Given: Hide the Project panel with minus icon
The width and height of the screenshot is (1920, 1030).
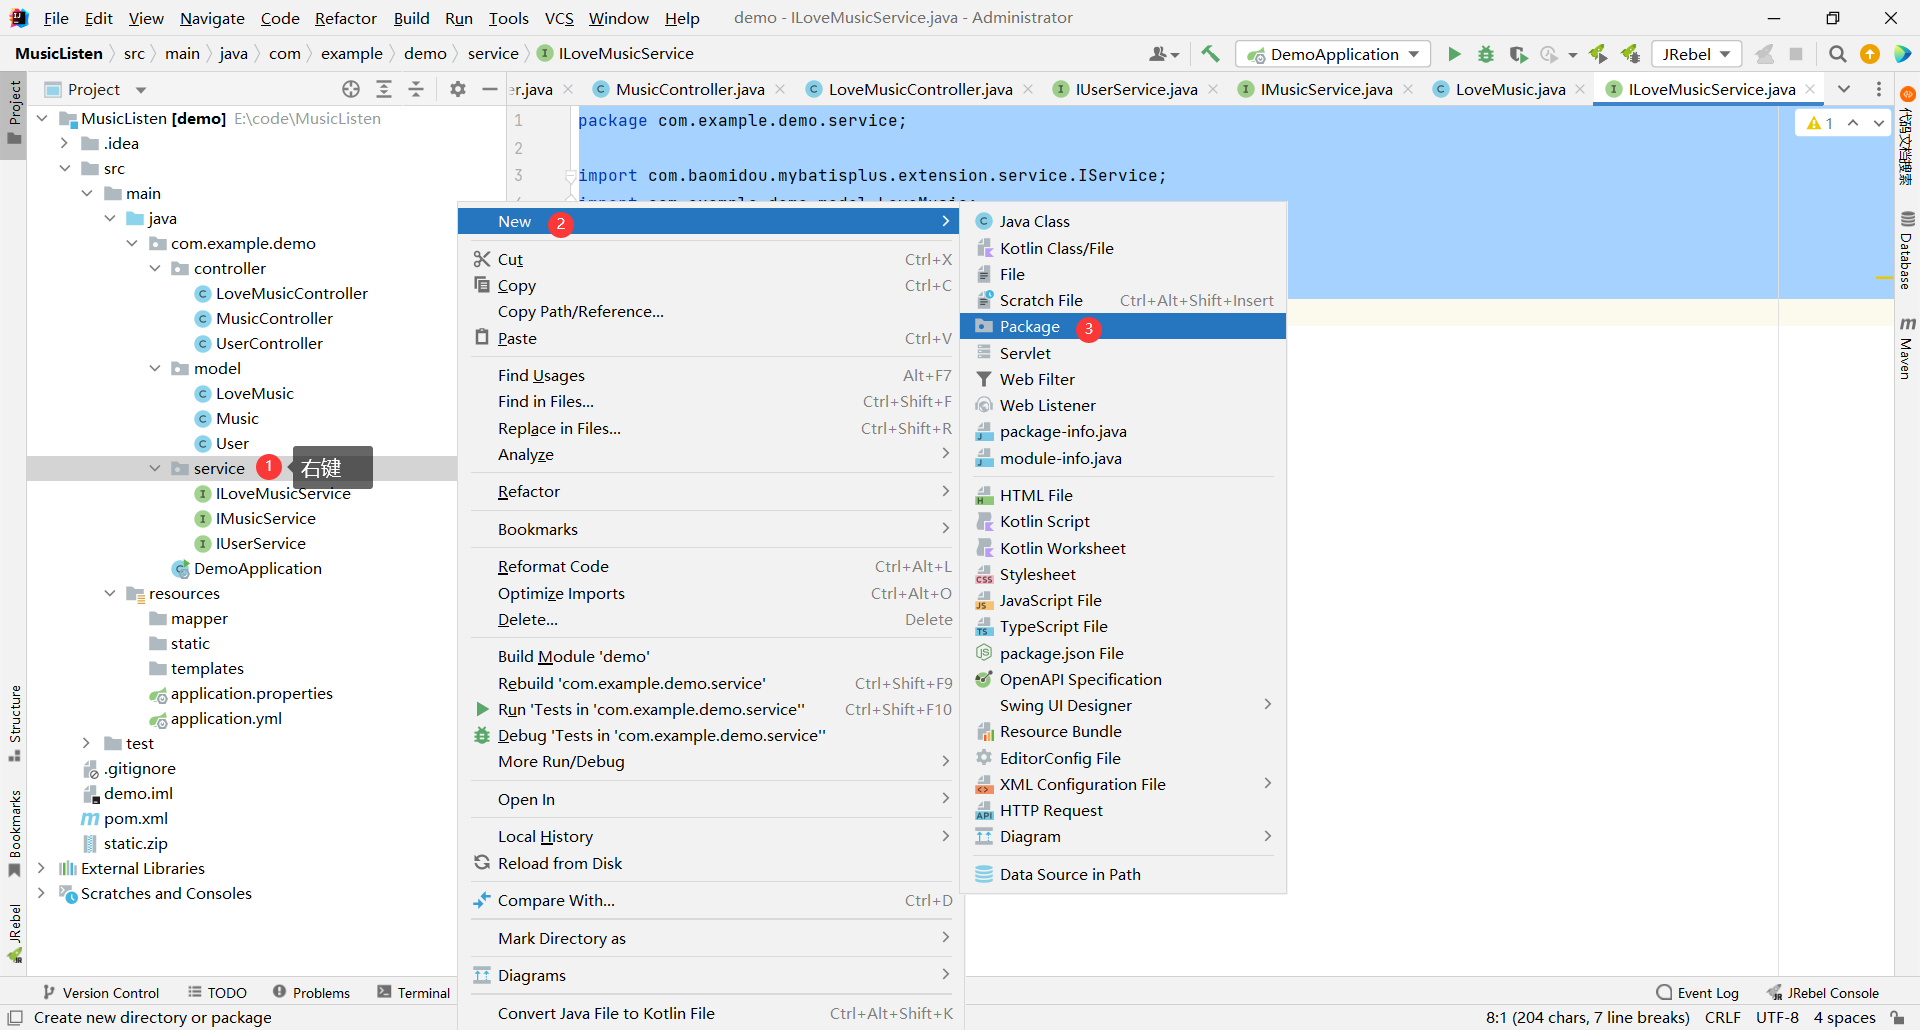Looking at the screenshot, I should 490,89.
